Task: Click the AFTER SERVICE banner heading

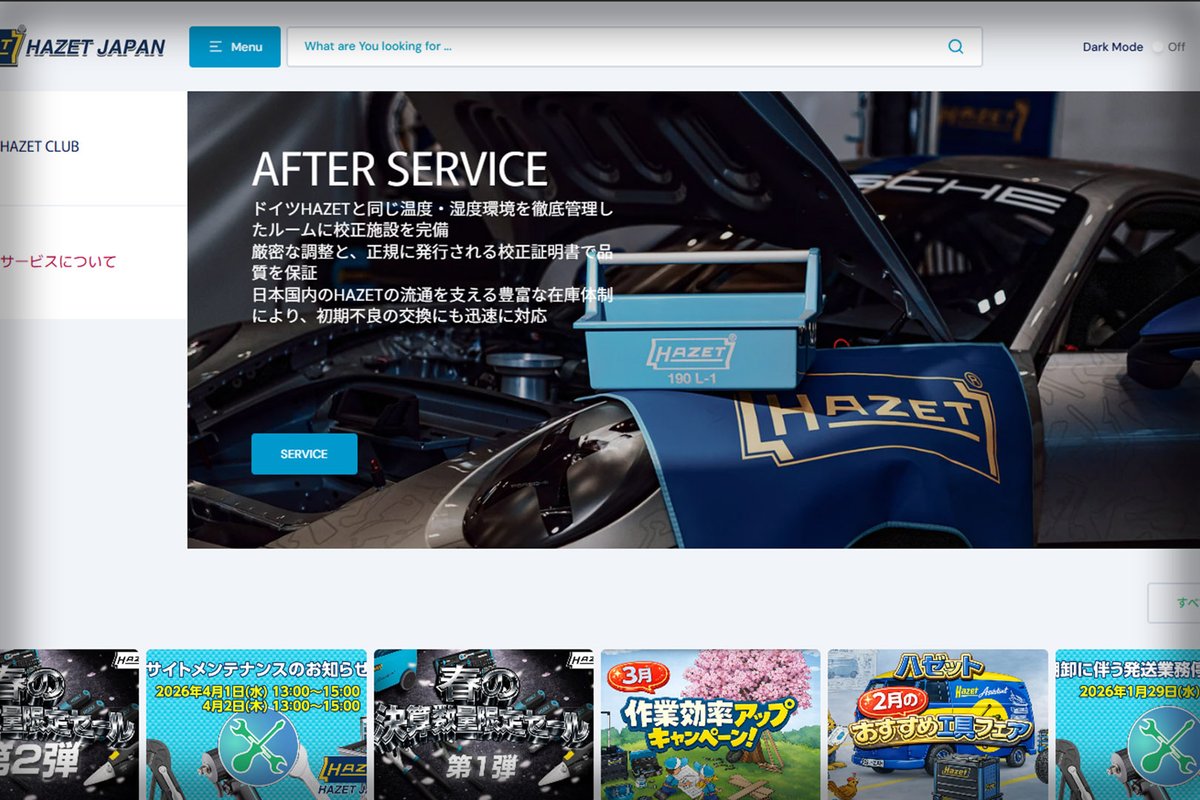Action: pos(400,170)
